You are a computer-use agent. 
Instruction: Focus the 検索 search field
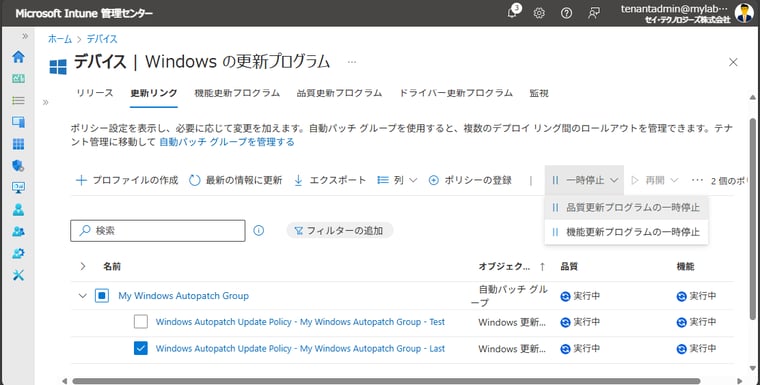coord(158,231)
